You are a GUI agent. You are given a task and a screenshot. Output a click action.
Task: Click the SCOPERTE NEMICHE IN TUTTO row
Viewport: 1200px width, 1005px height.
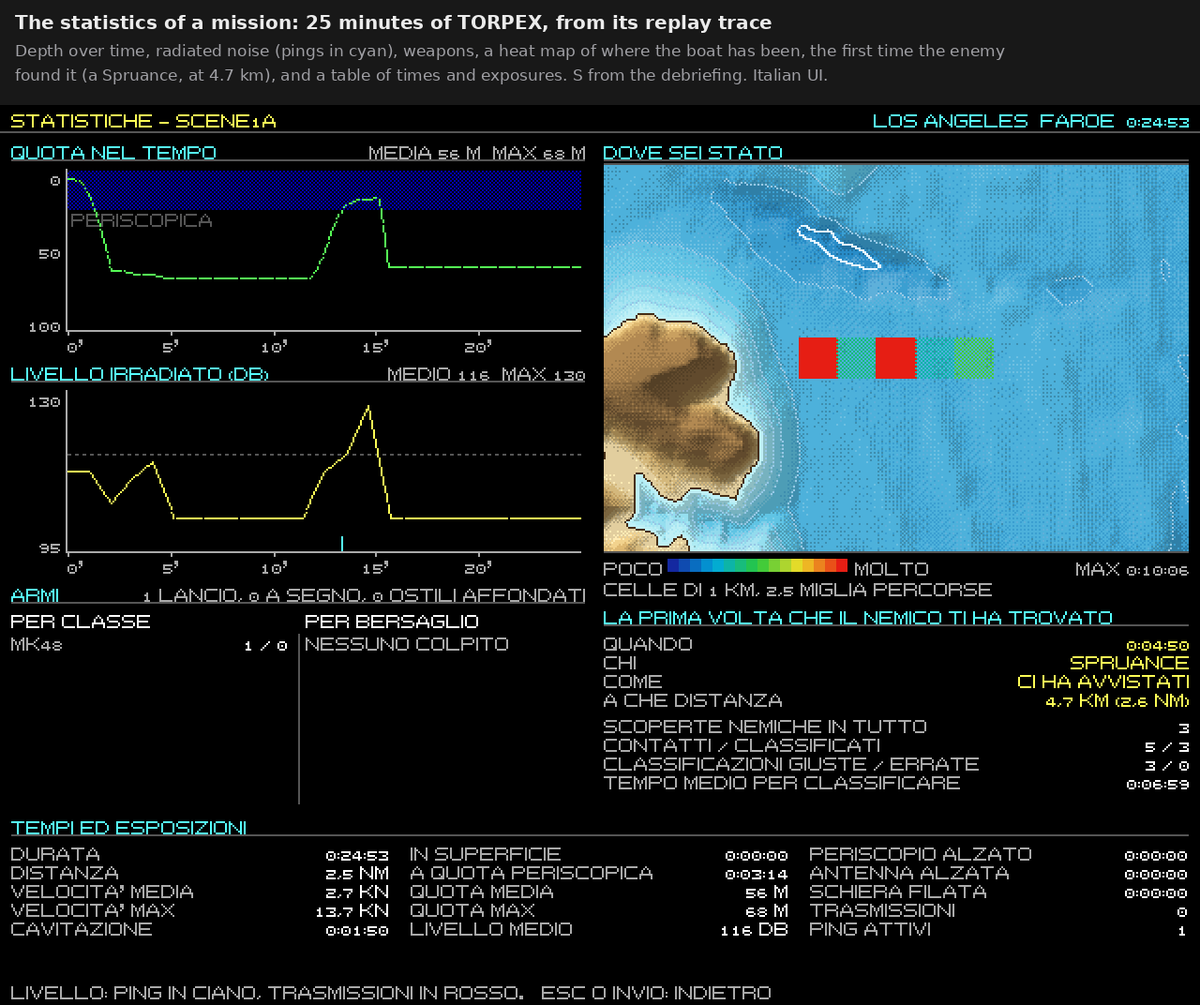tap(896, 726)
